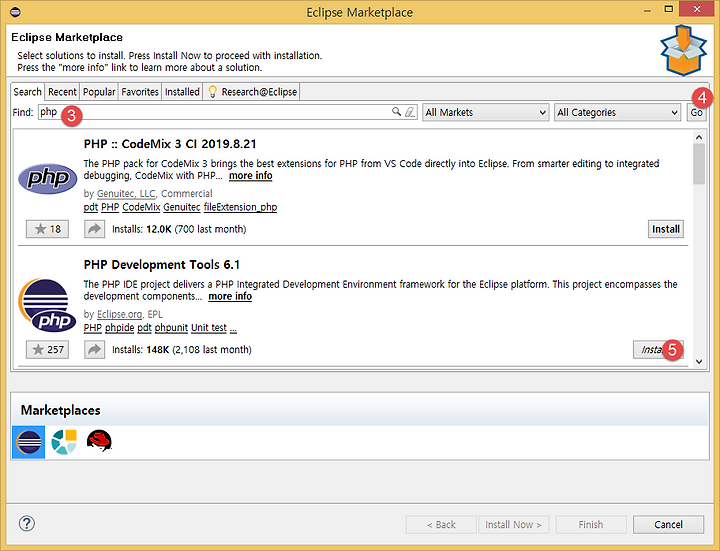Click the PHP Development Tools 6.1 title
This screenshot has height=551, width=720.
162,265
